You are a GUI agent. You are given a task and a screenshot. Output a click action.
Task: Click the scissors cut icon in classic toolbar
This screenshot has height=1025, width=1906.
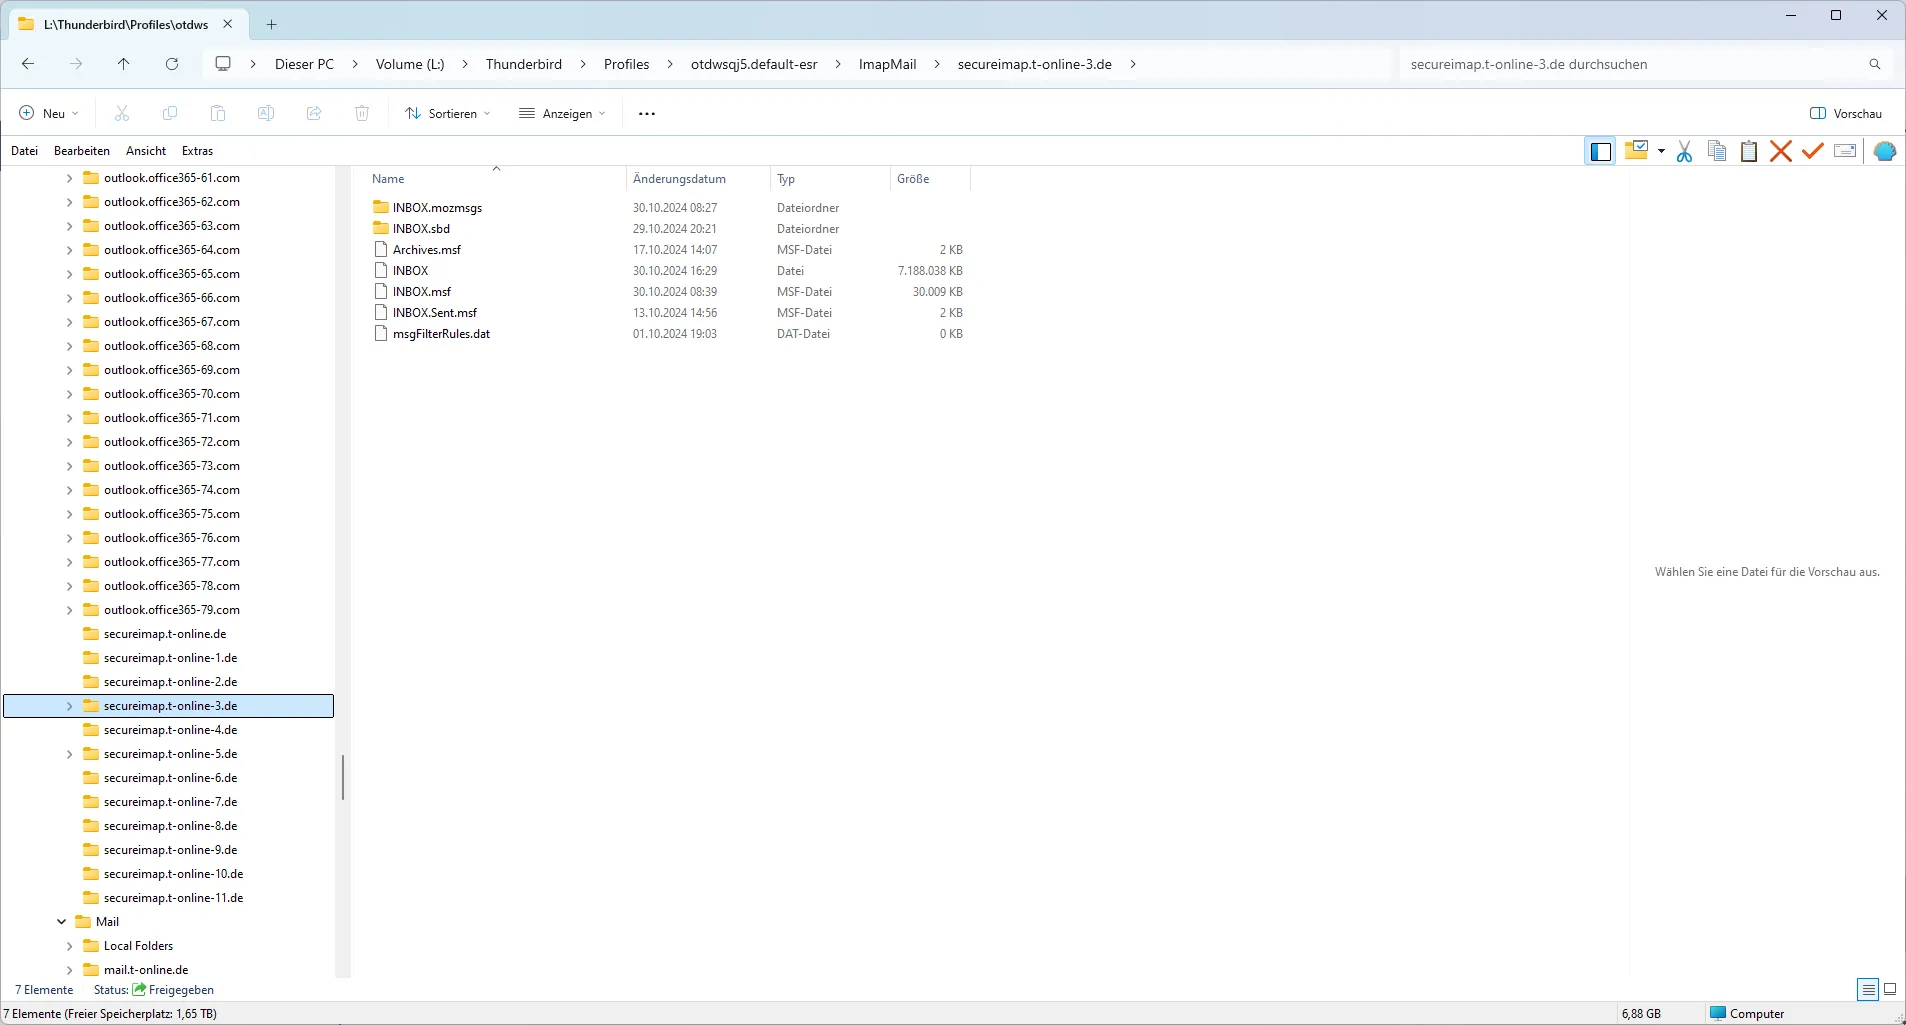pyautogui.click(x=1684, y=151)
